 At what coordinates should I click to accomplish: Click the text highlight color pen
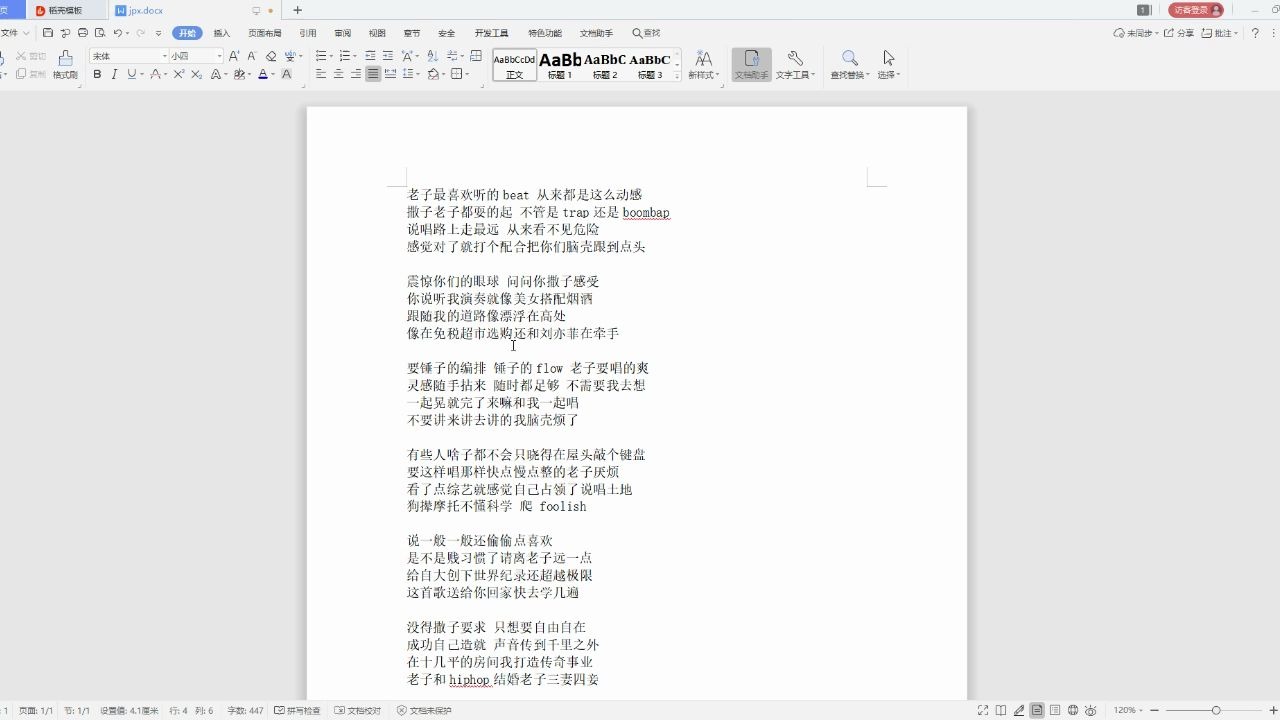tap(238, 74)
